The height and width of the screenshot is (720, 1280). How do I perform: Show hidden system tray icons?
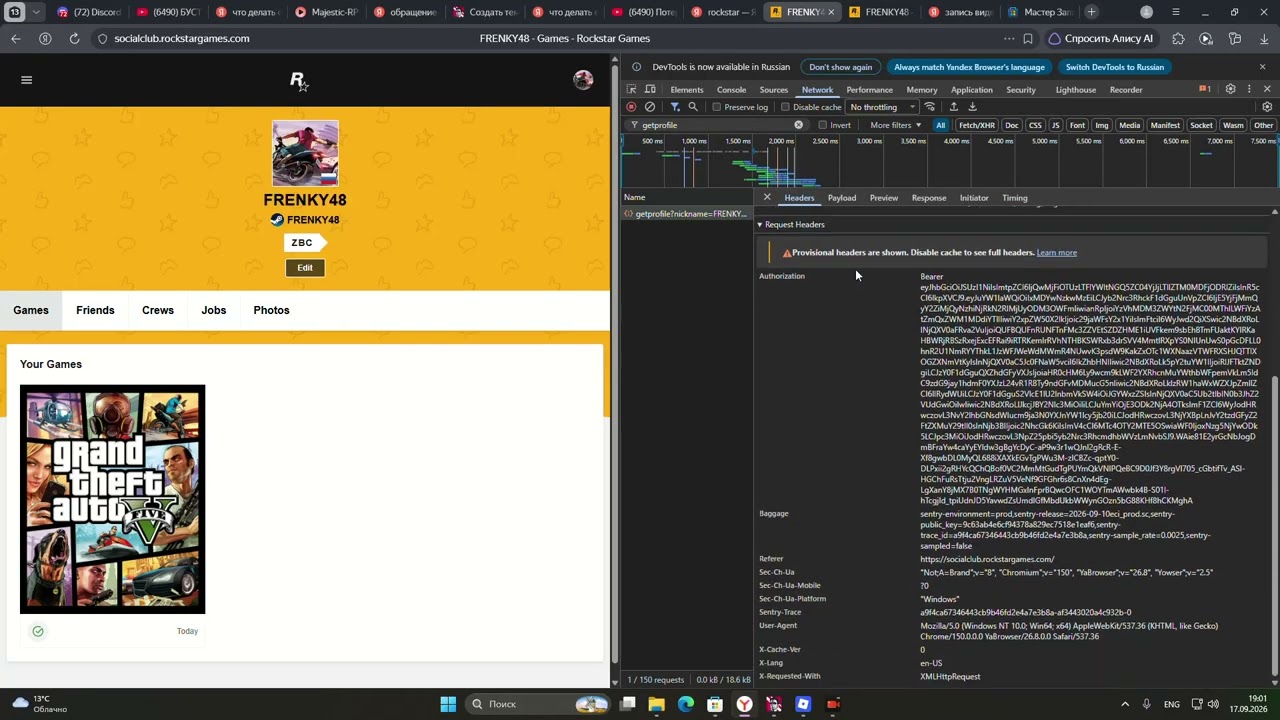1125,704
